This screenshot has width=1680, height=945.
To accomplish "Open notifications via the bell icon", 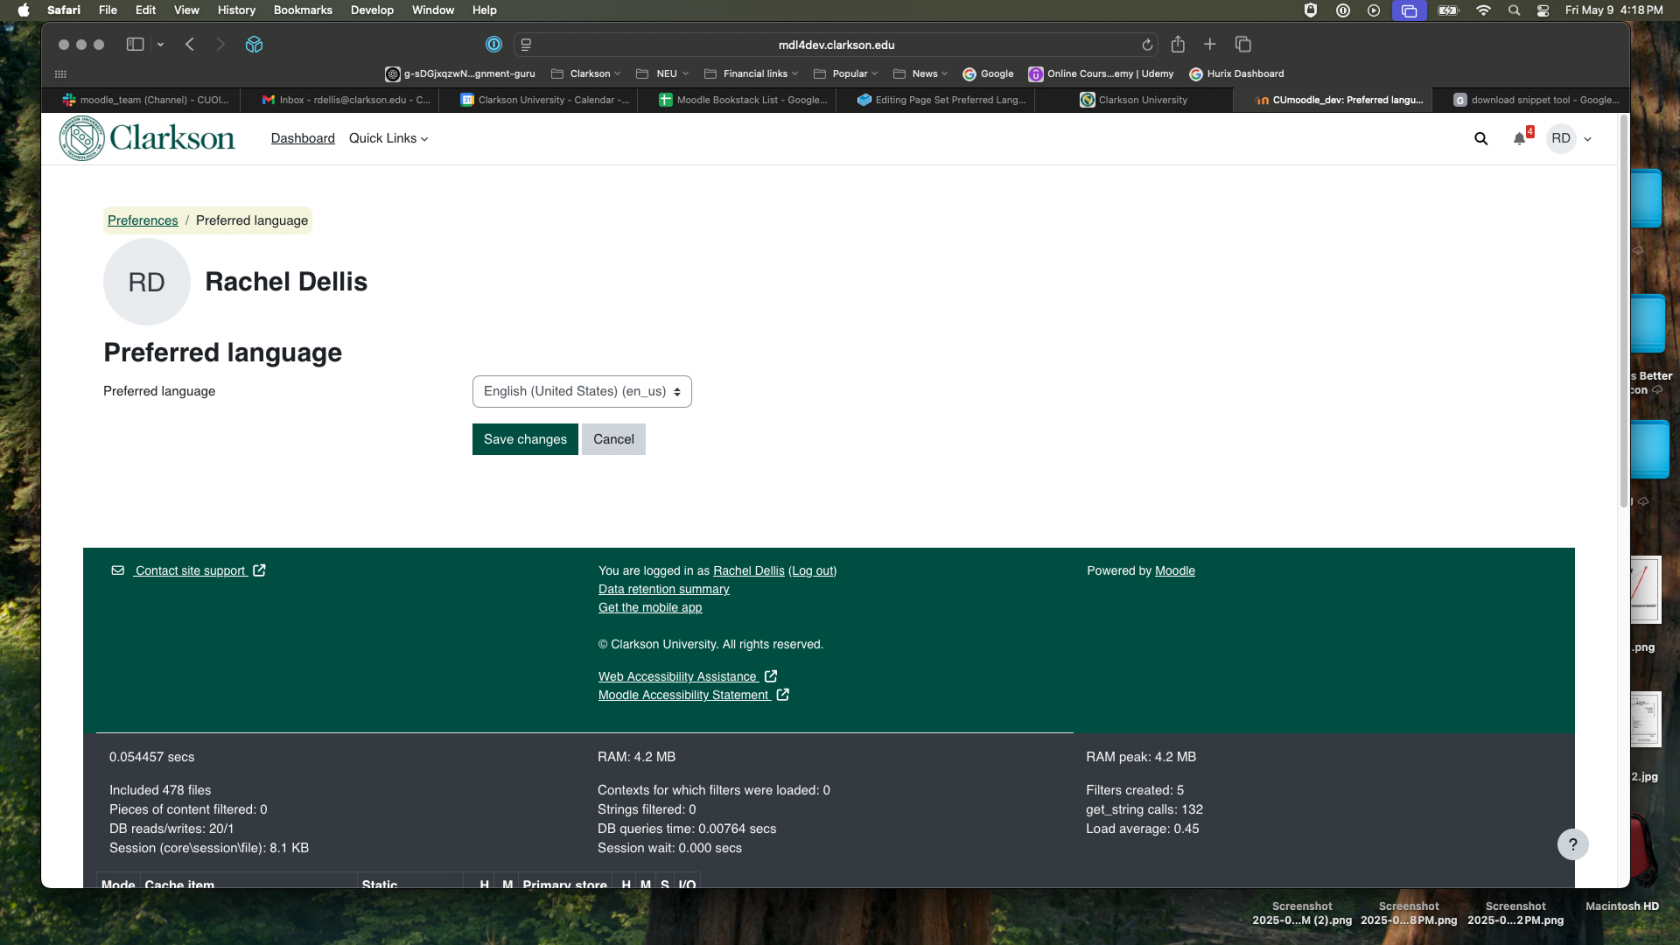I will click(1519, 139).
